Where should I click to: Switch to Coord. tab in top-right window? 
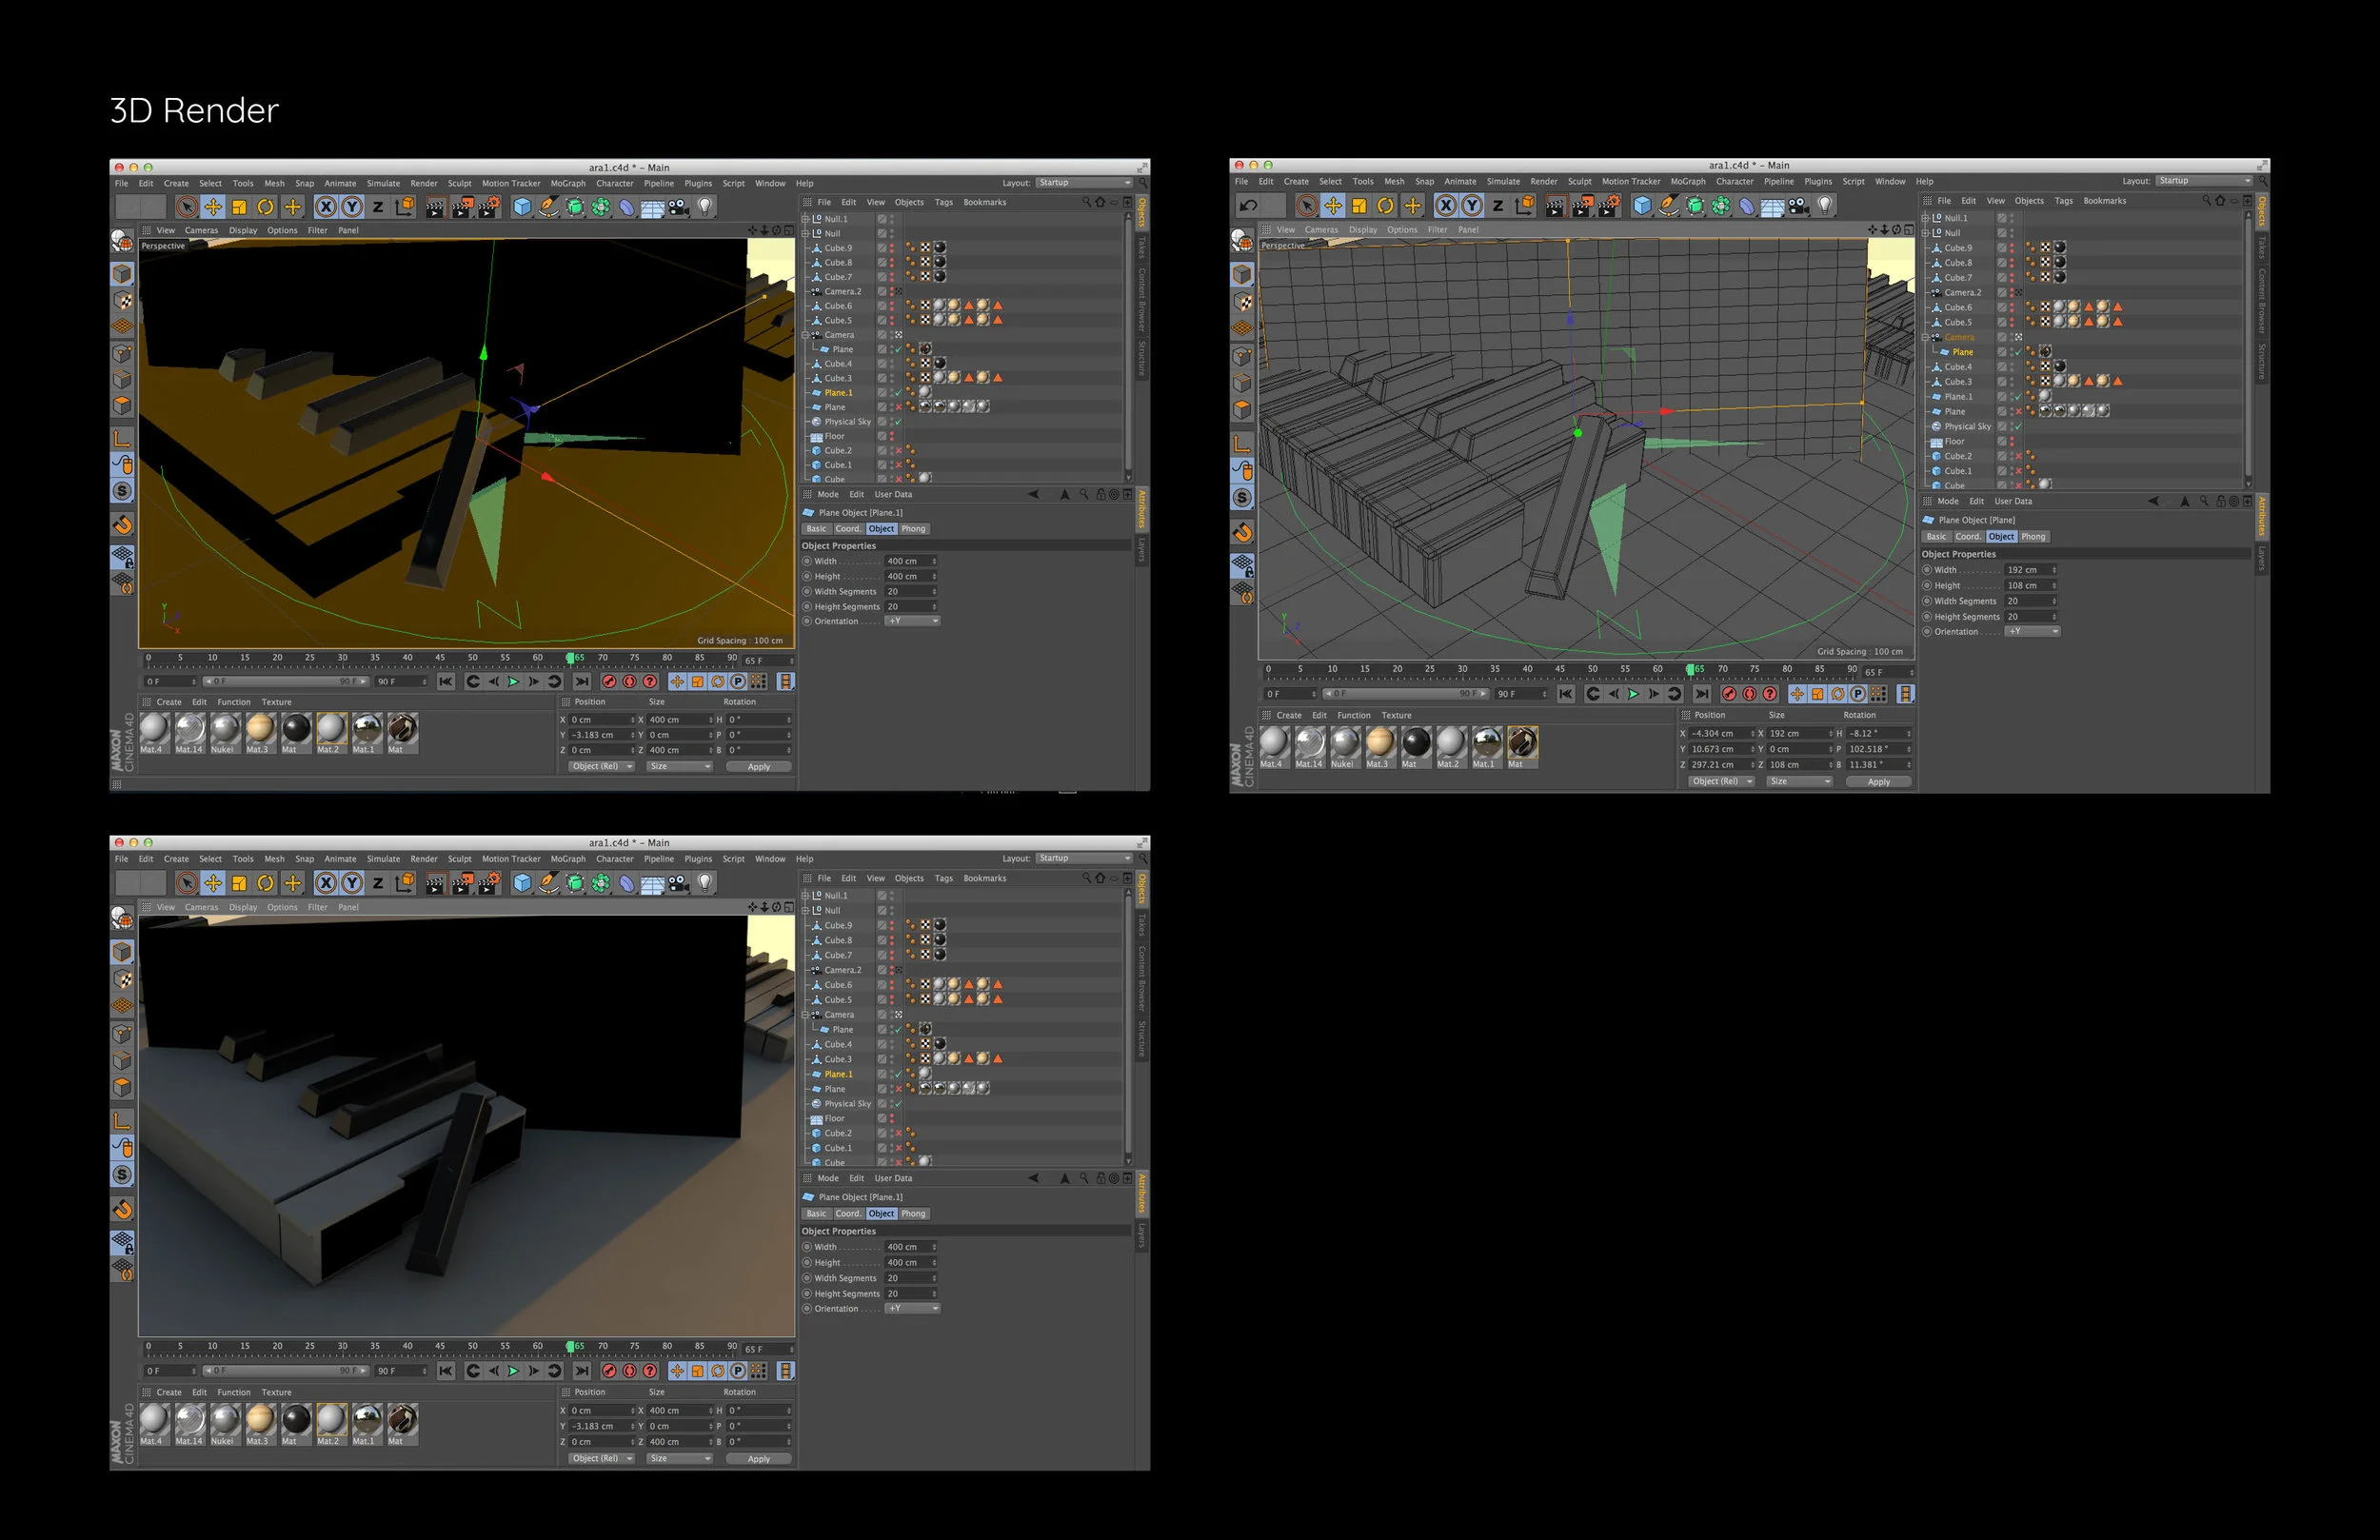click(x=1967, y=537)
